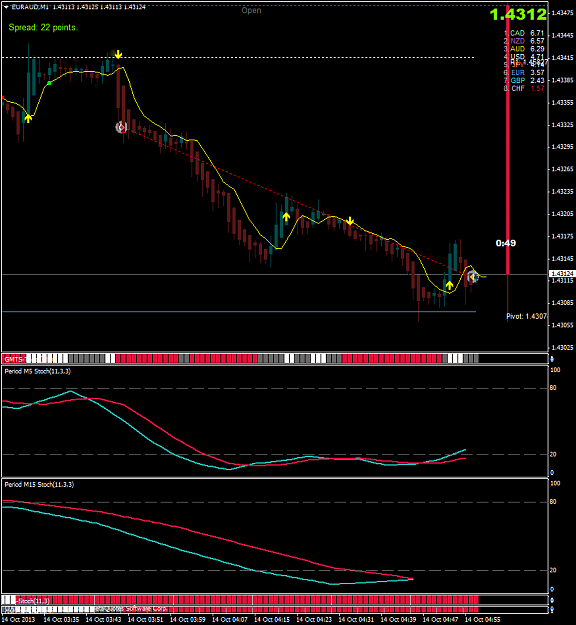Select the NZD 6.57 strength row

[524, 41]
